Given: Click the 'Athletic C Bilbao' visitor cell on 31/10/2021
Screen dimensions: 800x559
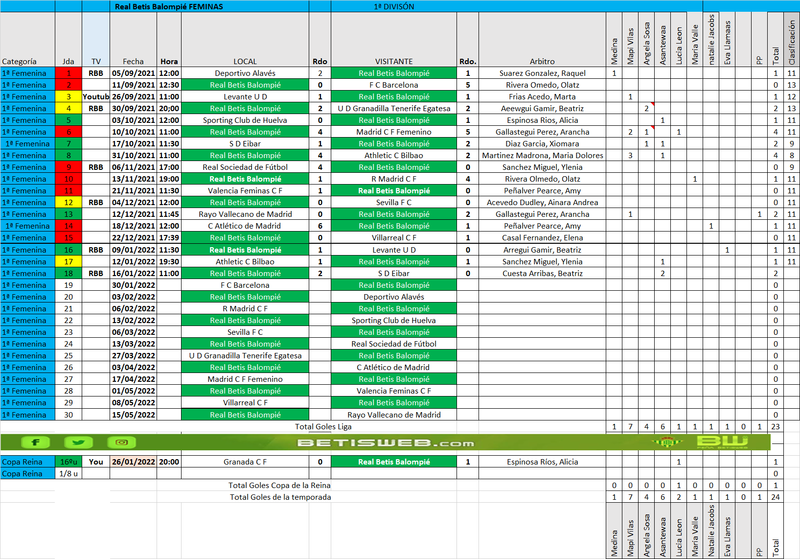Looking at the screenshot, I should coord(394,155).
